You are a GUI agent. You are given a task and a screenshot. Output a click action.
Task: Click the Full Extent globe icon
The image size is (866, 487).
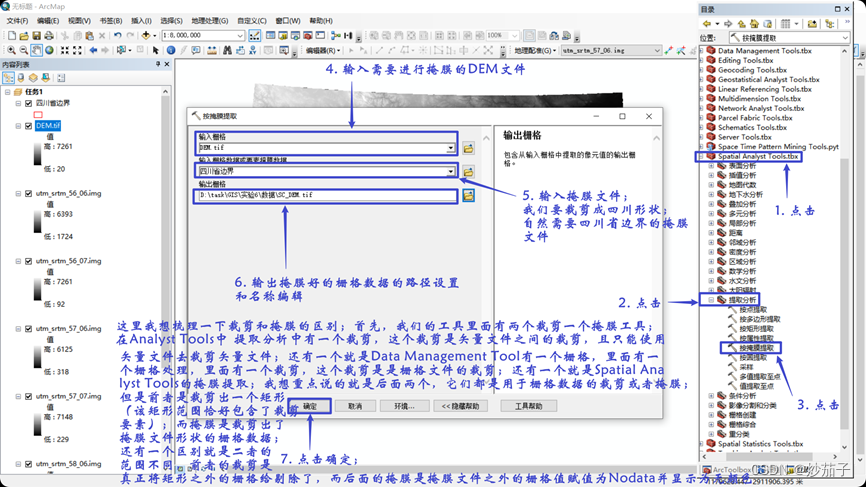tap(49, 50)
